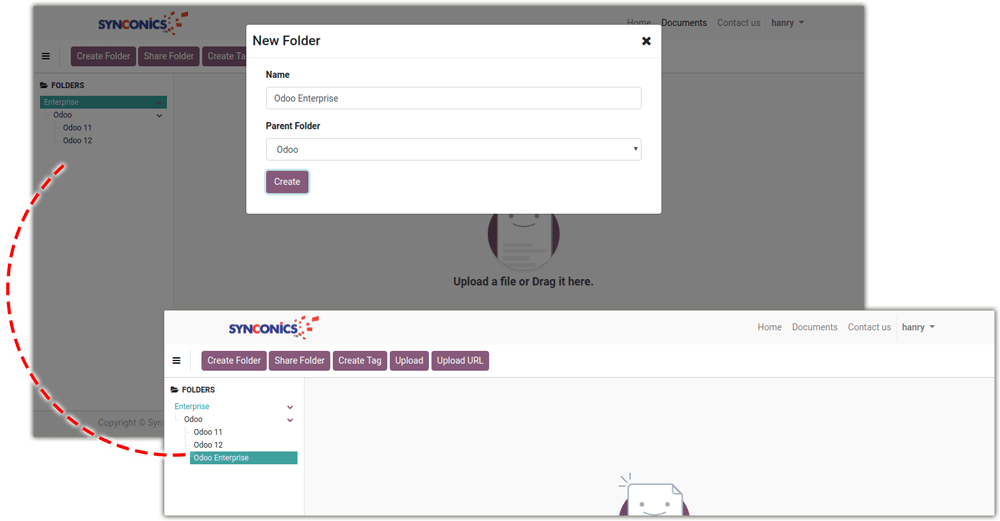The width and height of the screenshot is (1000, 521).
Task: Open the Parent Folder dropdown
Action: pyautogui.click(x=453, y=150)
